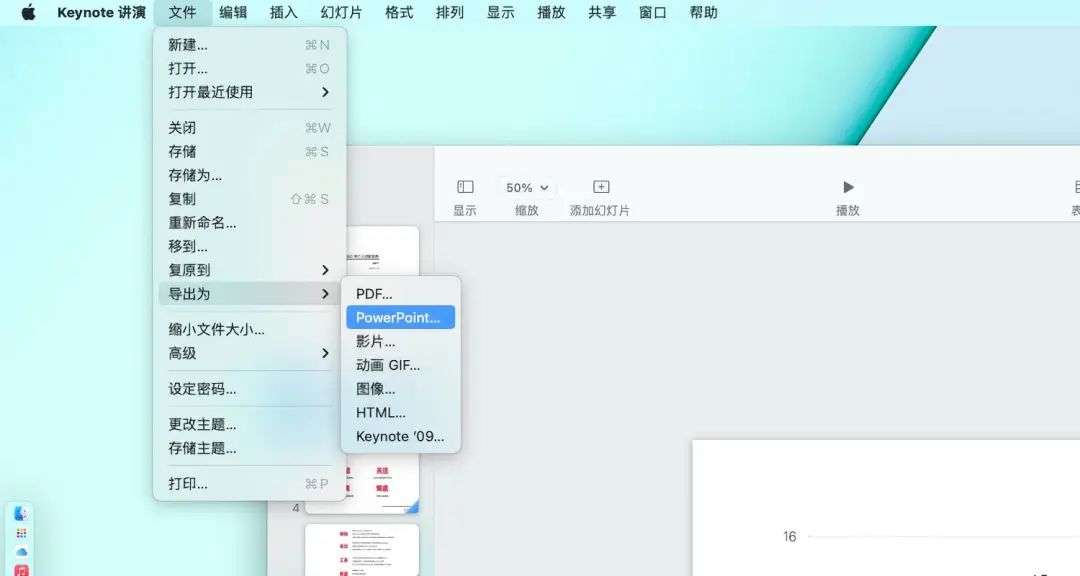The height and width of the screenshot is (576, 1080).
Task: Click the 添加幻灯片 add slide icon
Action: point(601,187)
